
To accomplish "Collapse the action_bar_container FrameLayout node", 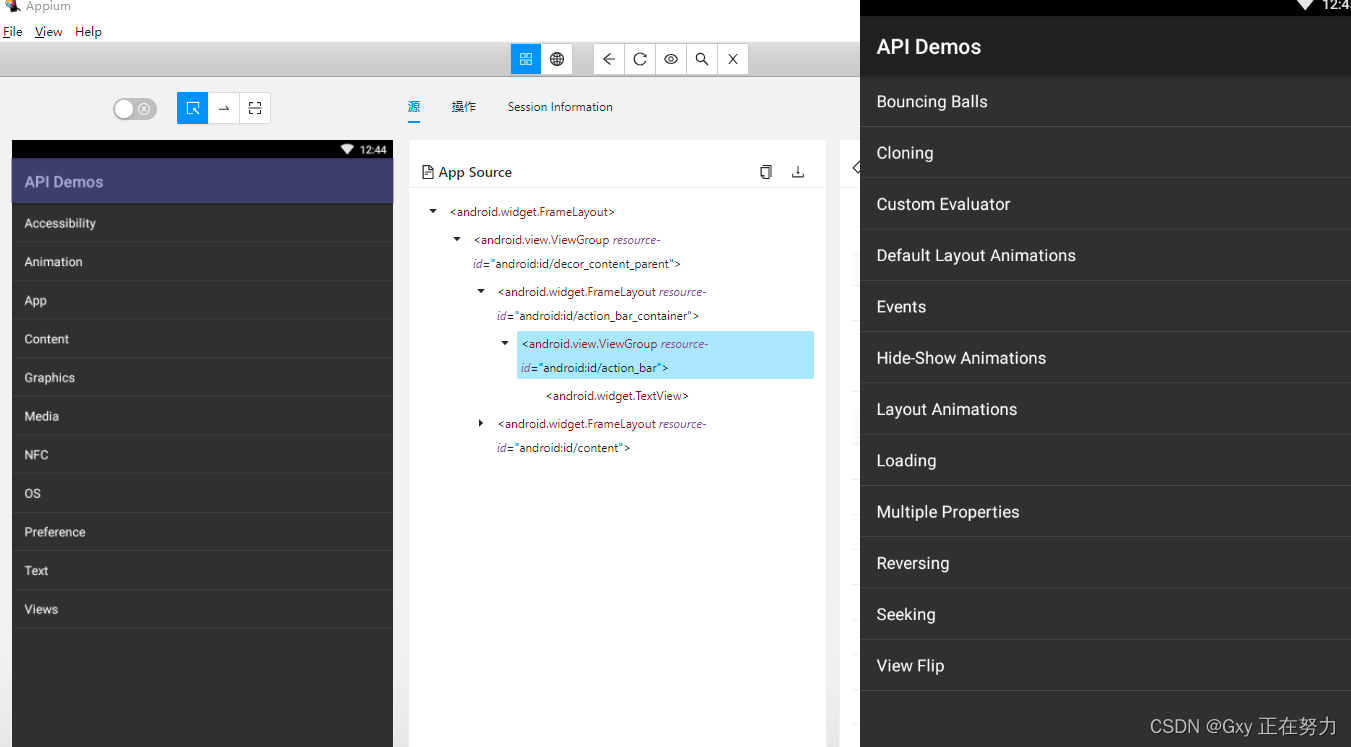I will [x=481, y=292].
